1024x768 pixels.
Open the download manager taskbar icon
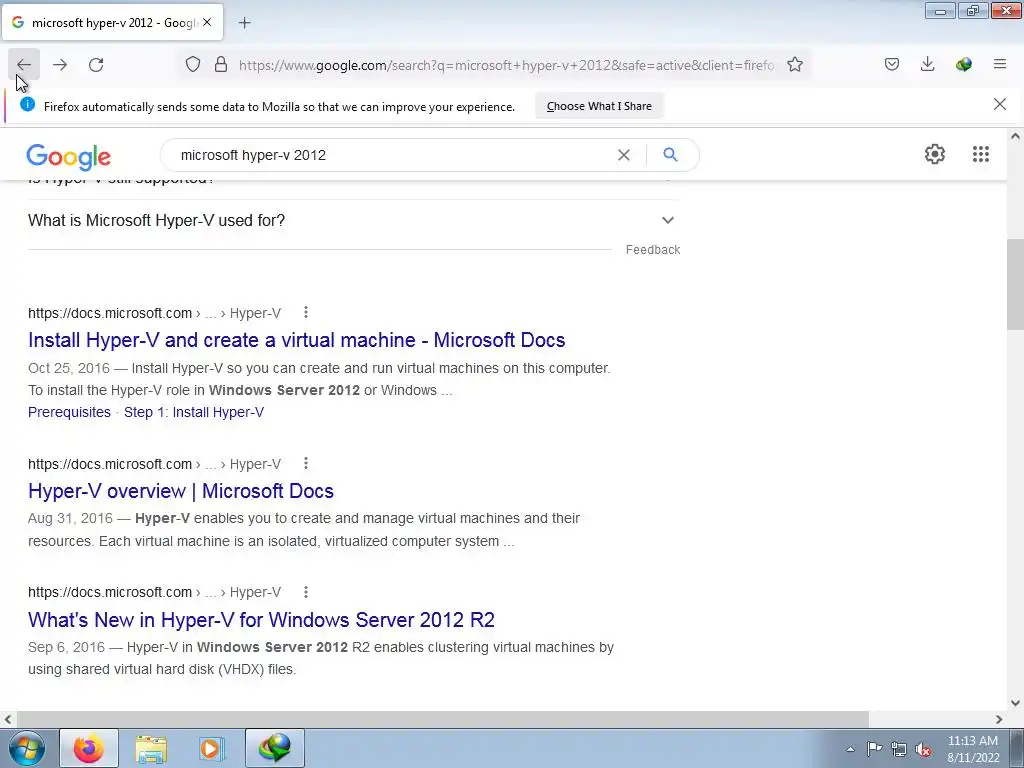coord(274,748)
